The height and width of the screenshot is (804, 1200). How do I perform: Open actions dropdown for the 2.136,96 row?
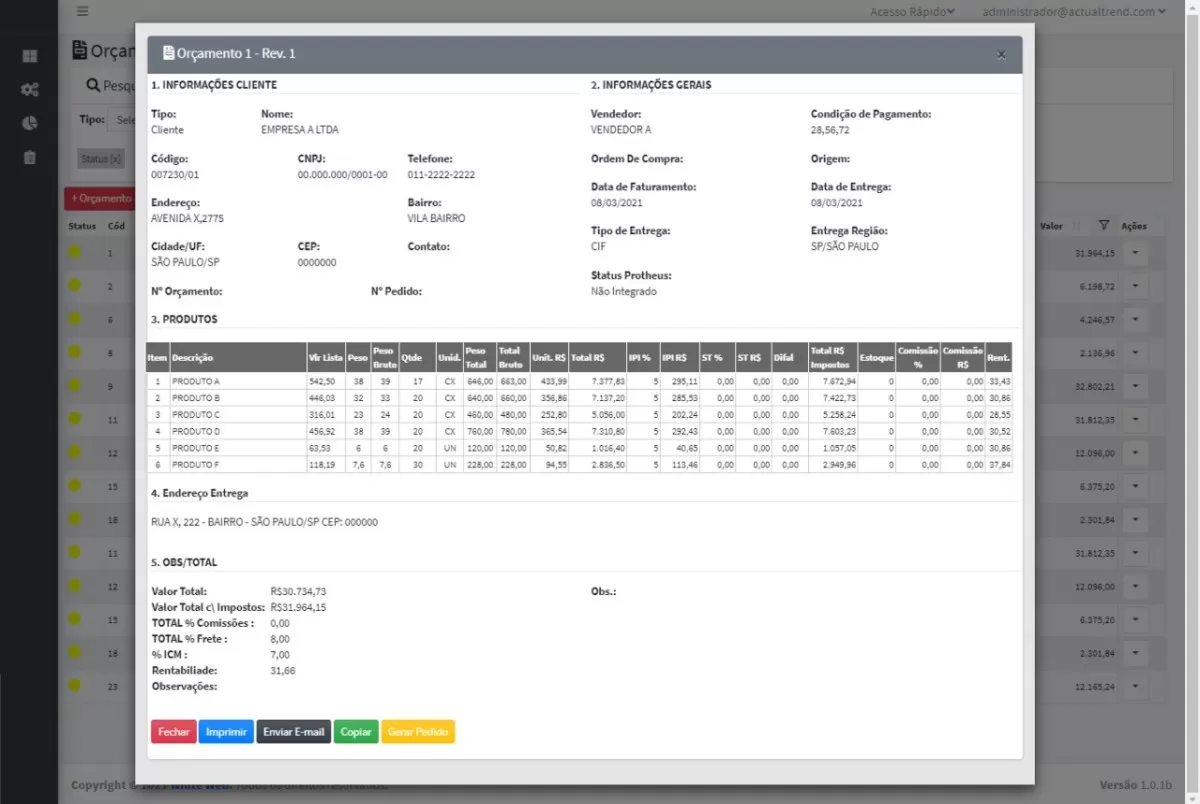point(1136,353)
